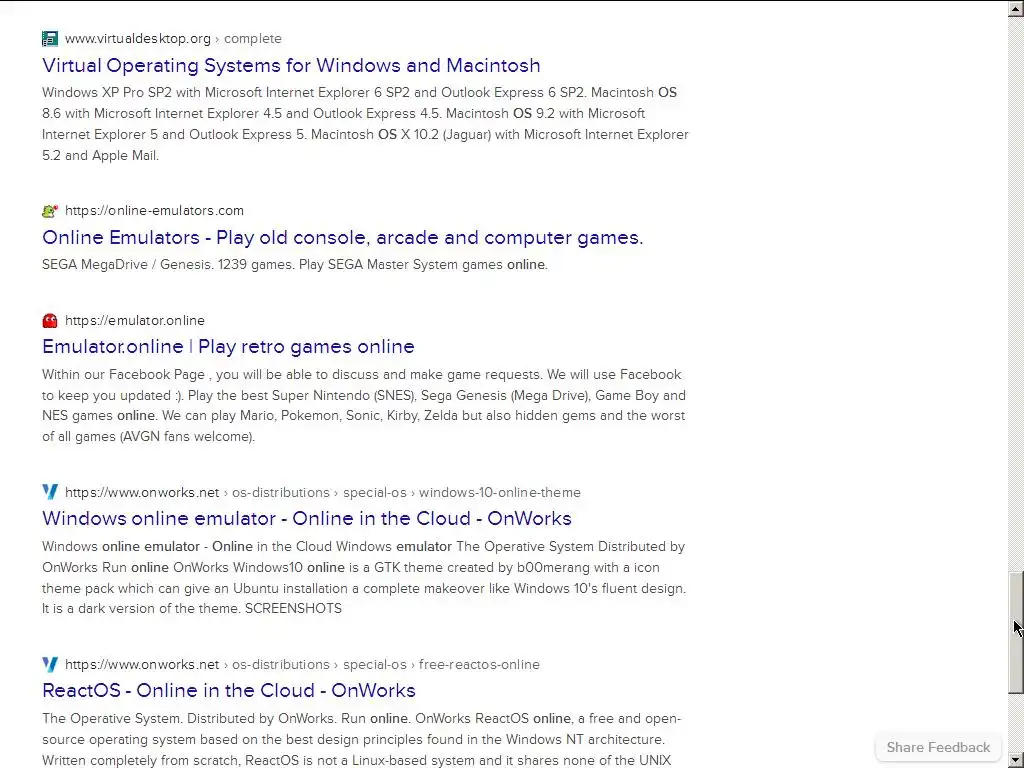Click the https://online-emulators.com URL text
The height and width of the screenshot is (768, 1024).
pos(154,211)
